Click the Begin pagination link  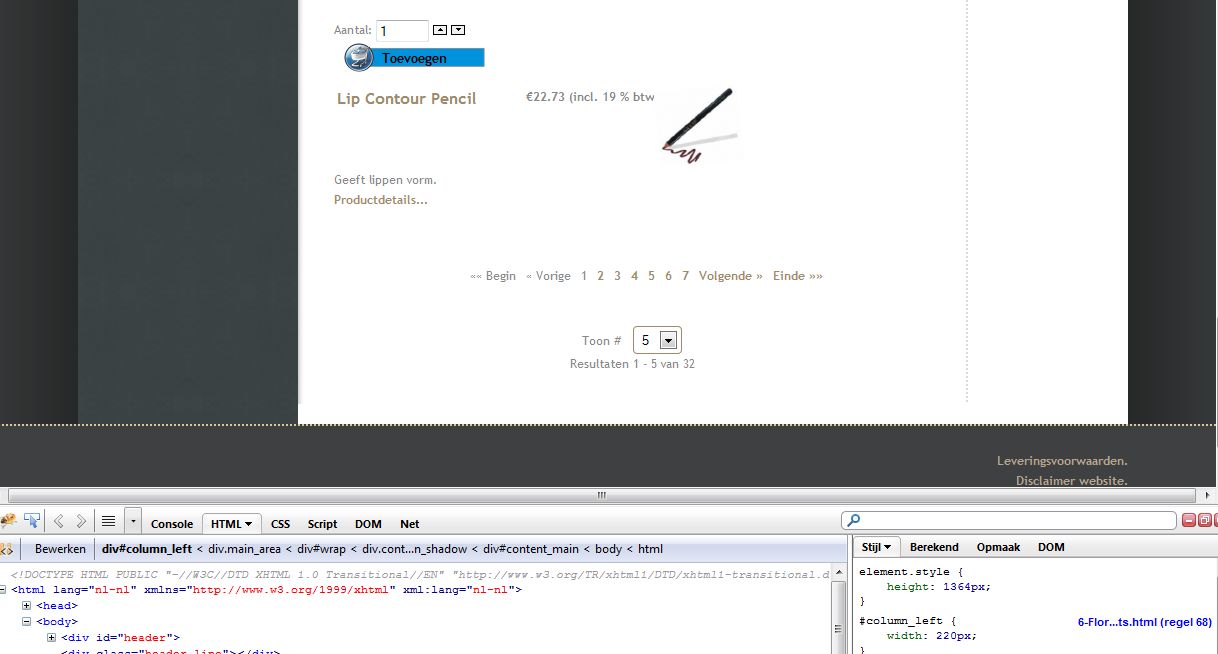[x=493, y=276]
